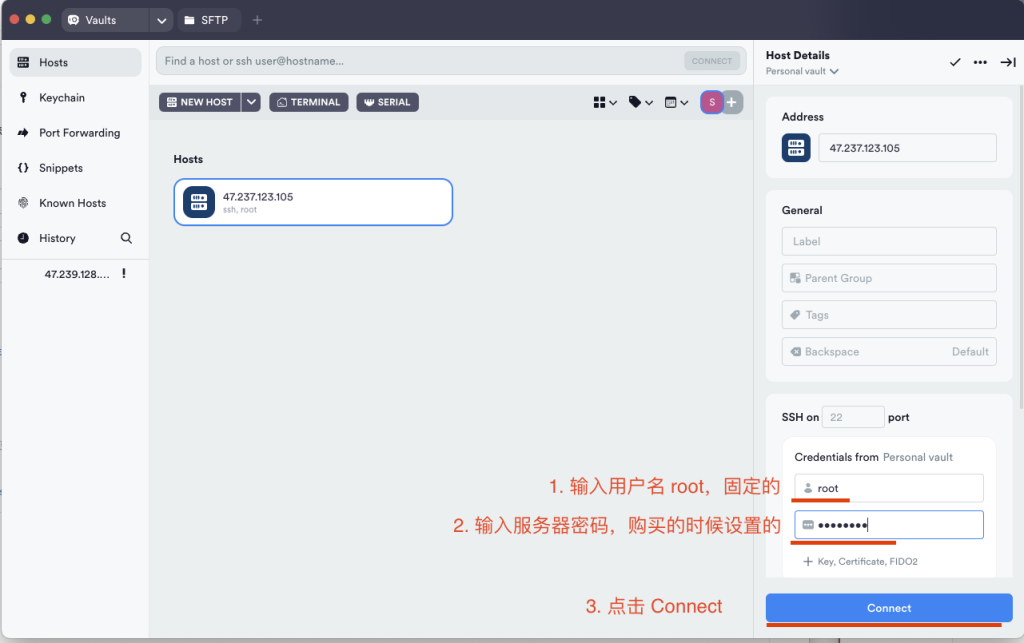
Task: Open the Hosts section in sidebar
Action: click(x=75, y=63)
